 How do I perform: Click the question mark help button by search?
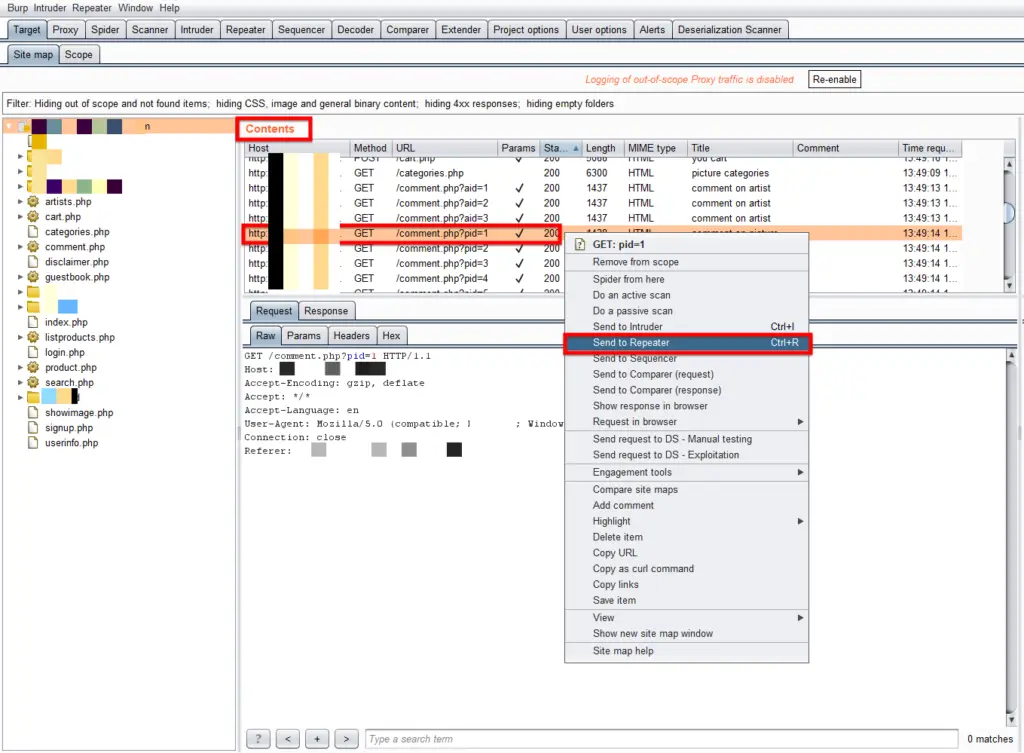pyautogui.click(x=259, y=739)
